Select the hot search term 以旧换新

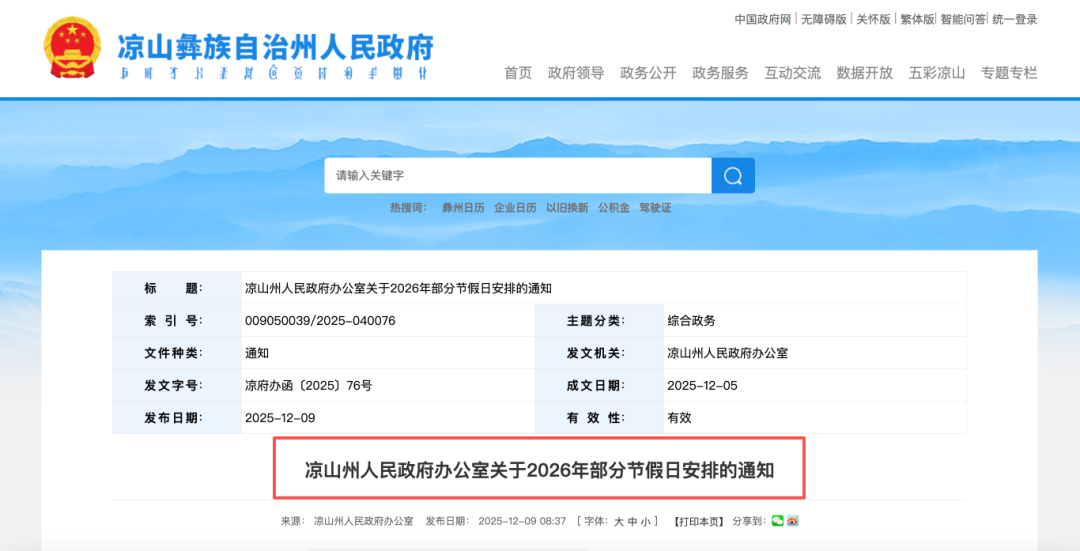pyautogui.click(x=567, y=207)
